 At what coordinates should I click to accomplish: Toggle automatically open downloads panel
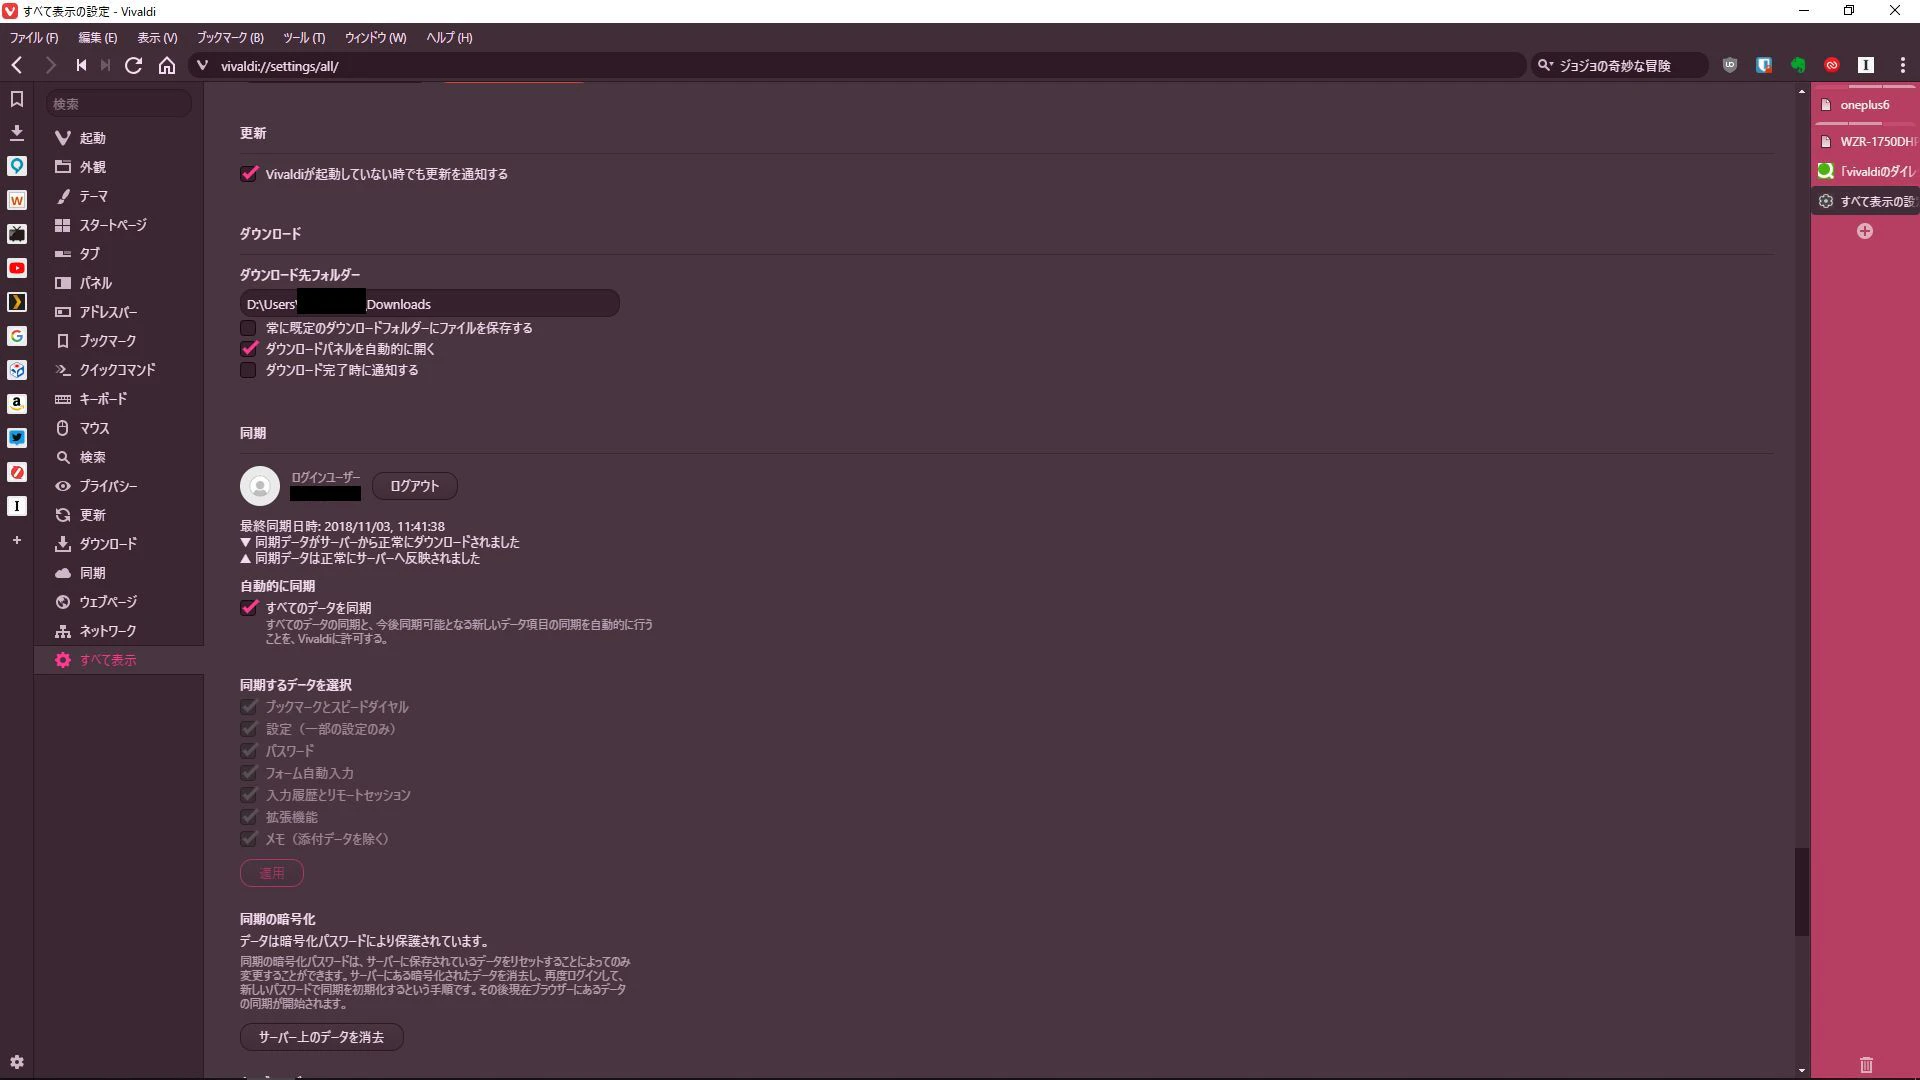click(249, 349)
